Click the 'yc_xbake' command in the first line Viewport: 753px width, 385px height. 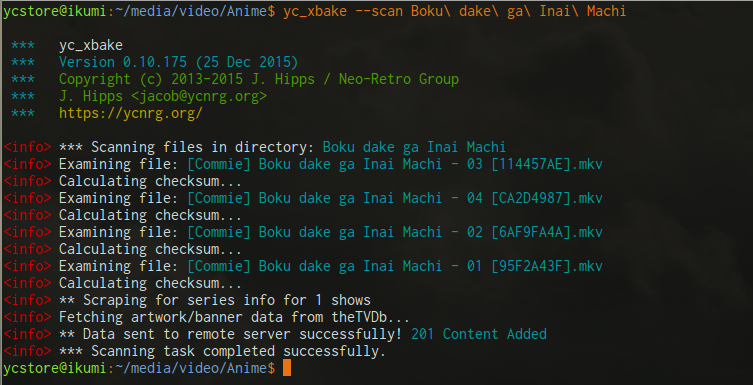pos(315,12)
